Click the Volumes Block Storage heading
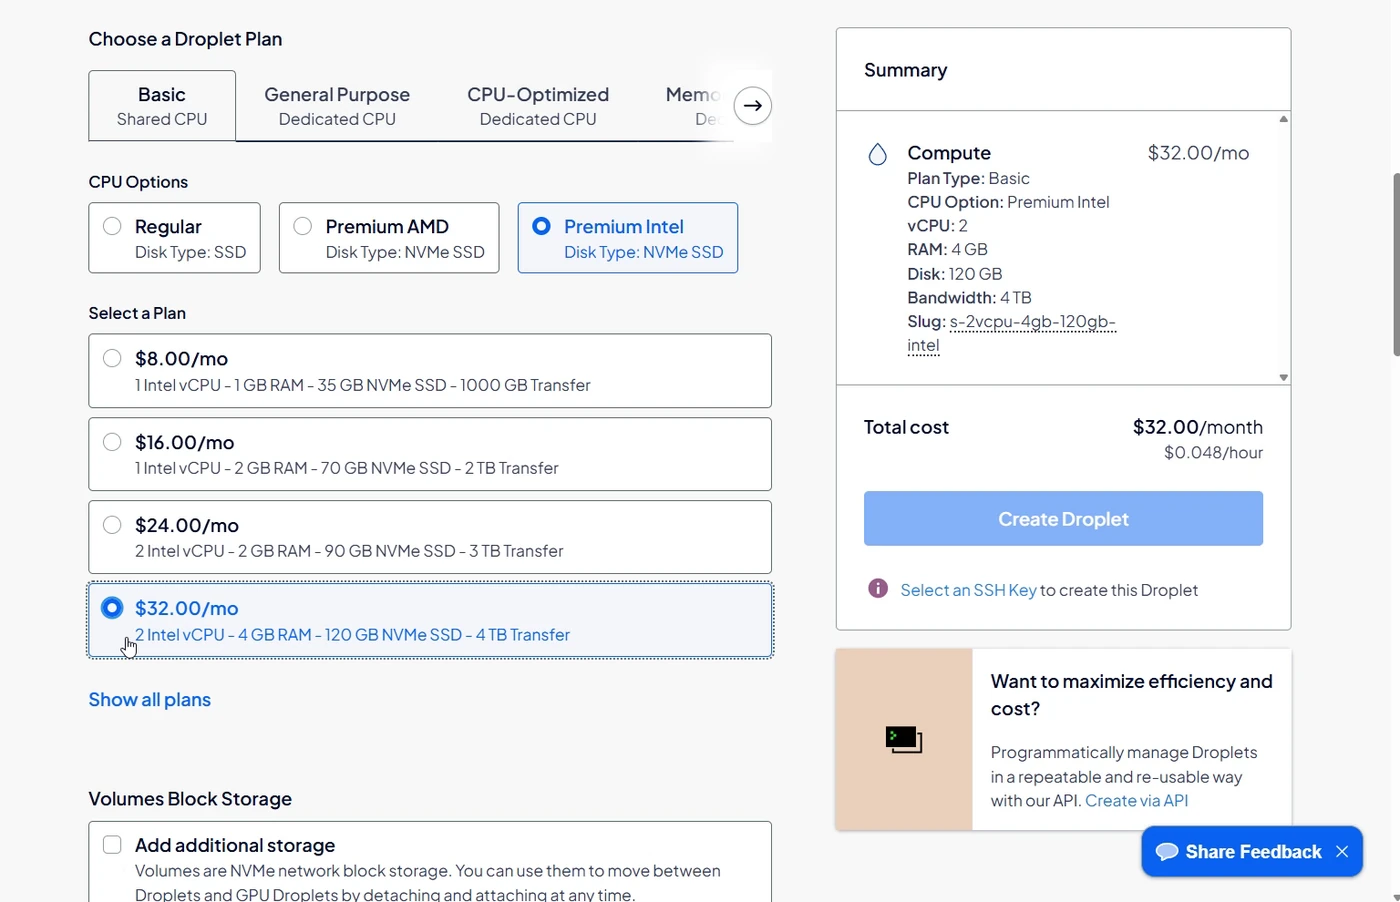 tap(190, 799)
